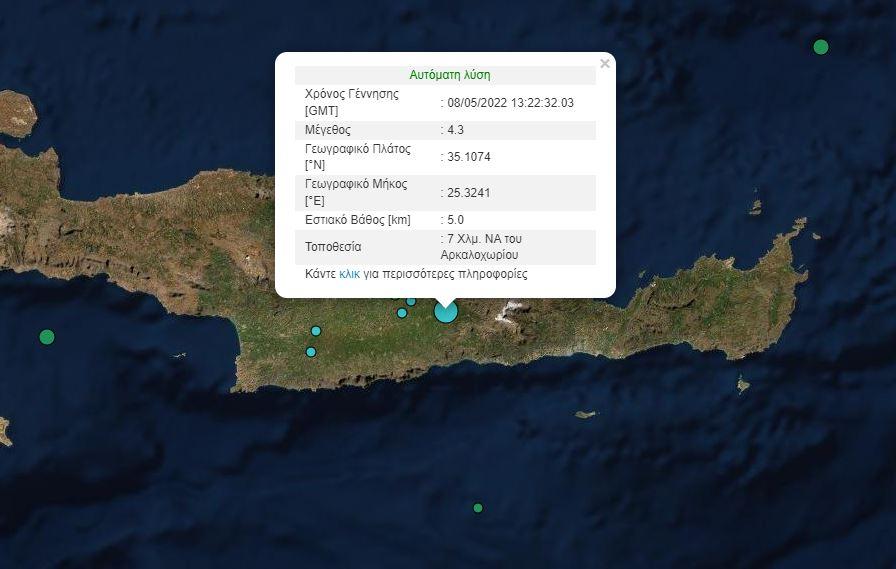This screenshot has width=896, height=569.
Task: Click the large cyan epicenter marker
Action: click(x=445, y=312)
